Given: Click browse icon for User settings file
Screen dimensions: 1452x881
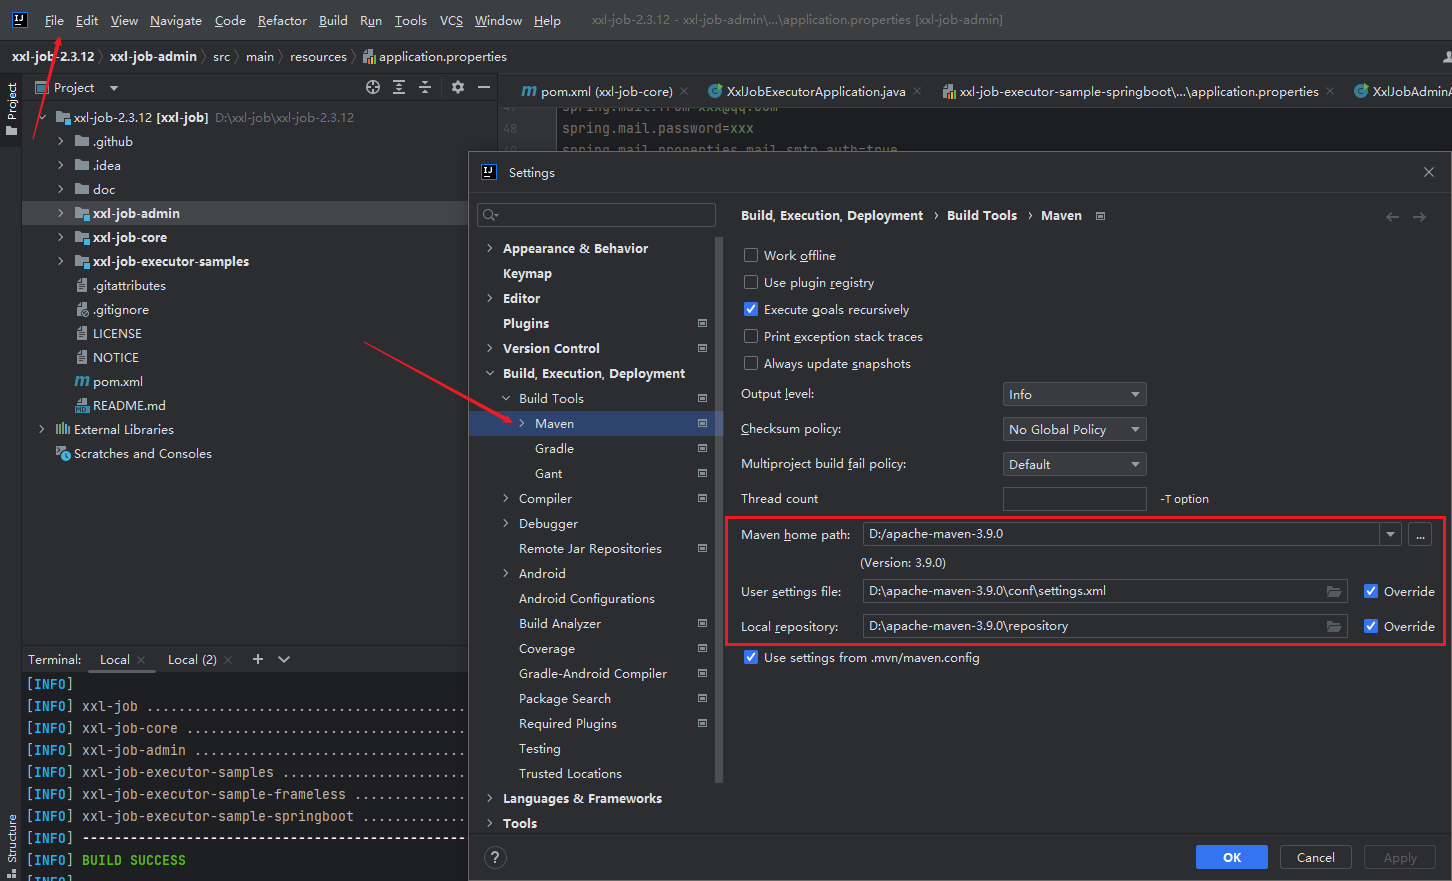Looking at the screenshot, I should coord(1334,591).
